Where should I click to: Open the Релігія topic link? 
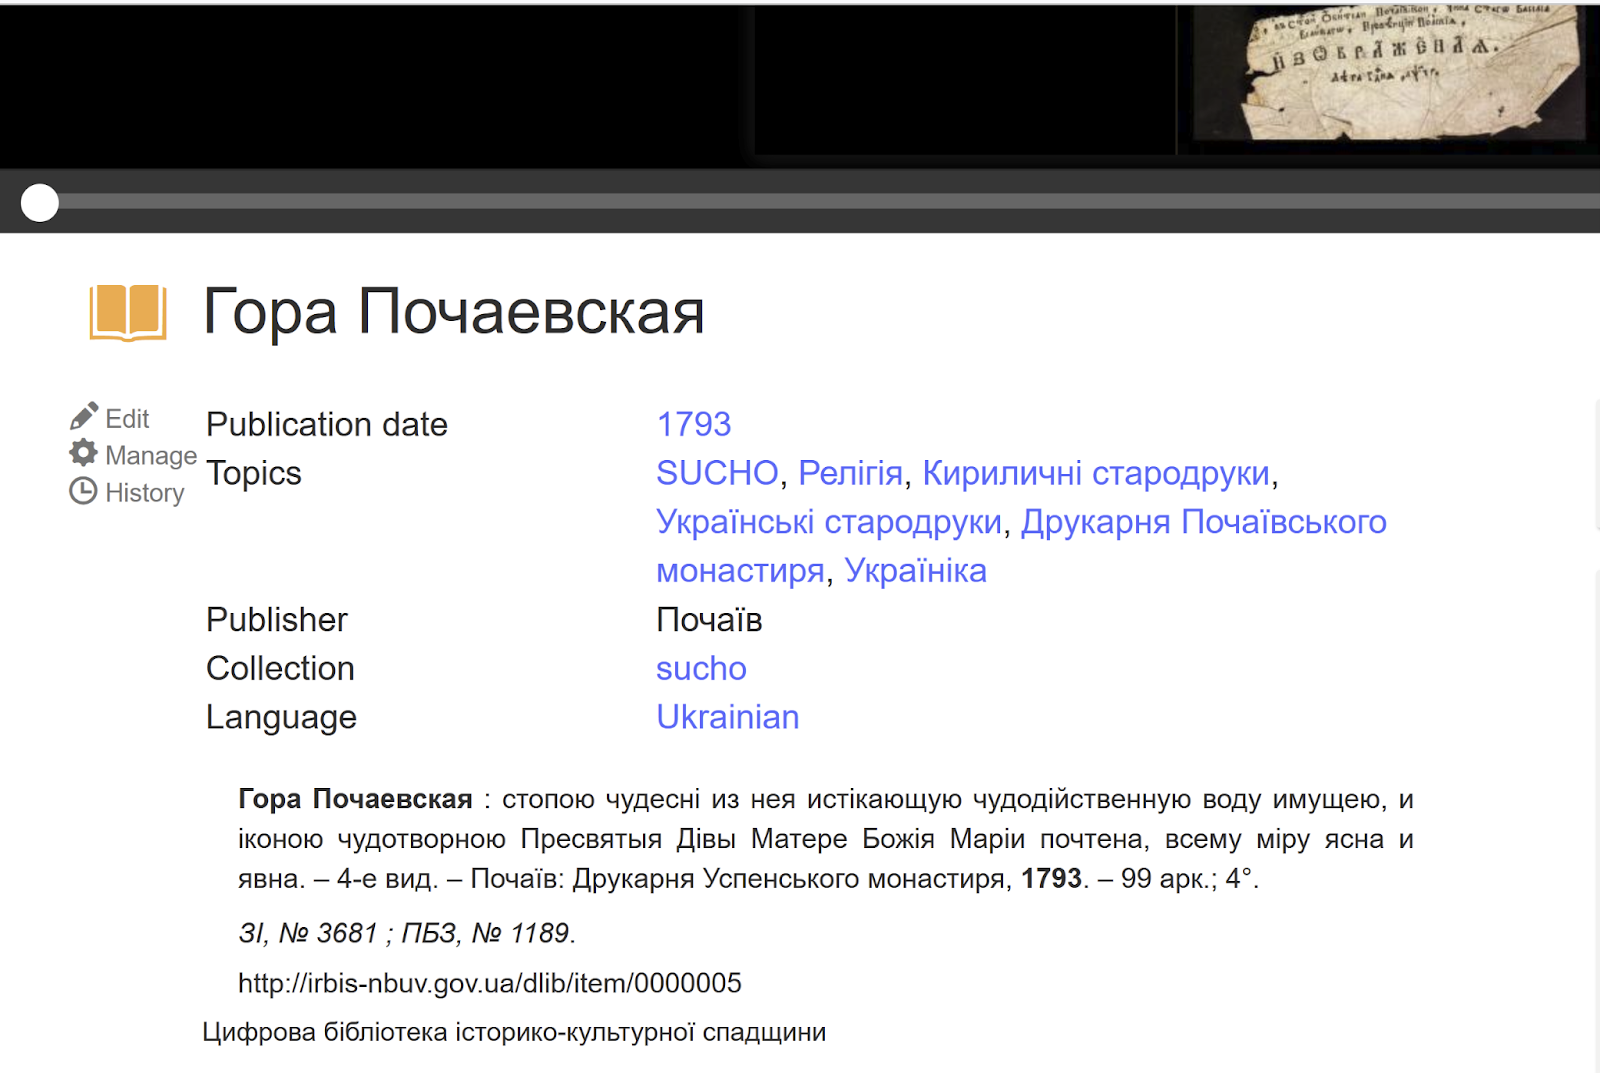[x=851, y=473]
